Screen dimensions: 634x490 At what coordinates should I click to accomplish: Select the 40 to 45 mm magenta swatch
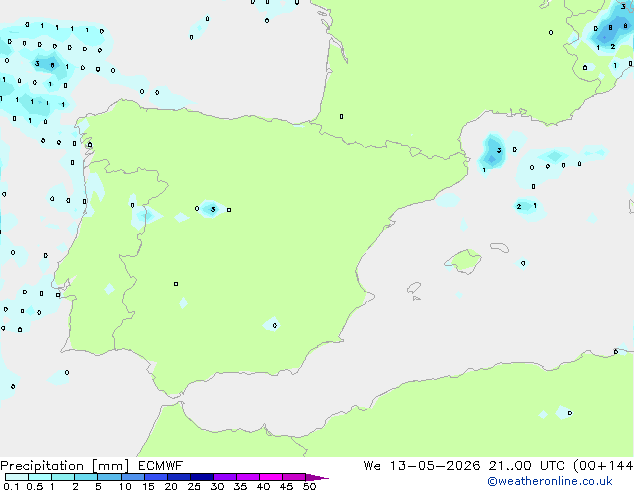271,477
